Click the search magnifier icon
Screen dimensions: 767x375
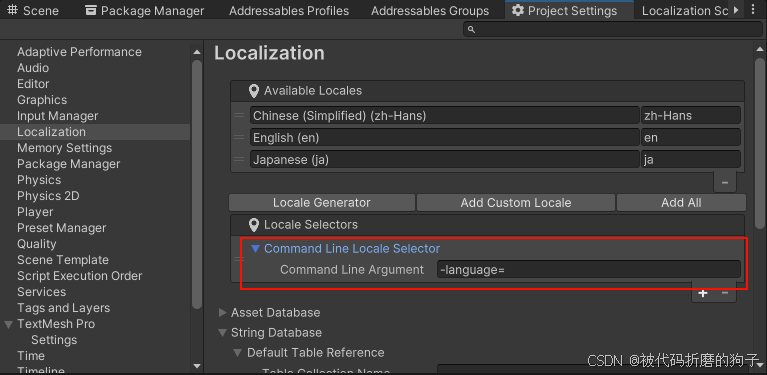pos(472,29)
